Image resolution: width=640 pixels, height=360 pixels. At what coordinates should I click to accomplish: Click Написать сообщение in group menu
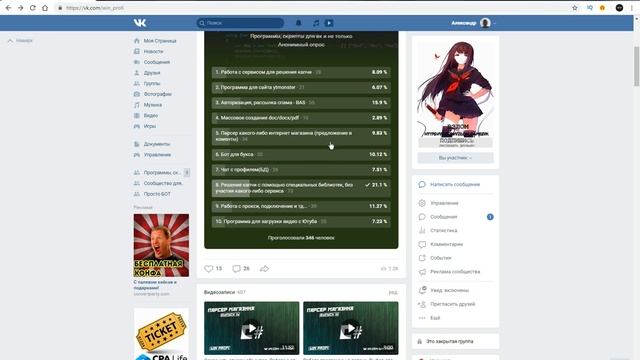pos(456,184)
